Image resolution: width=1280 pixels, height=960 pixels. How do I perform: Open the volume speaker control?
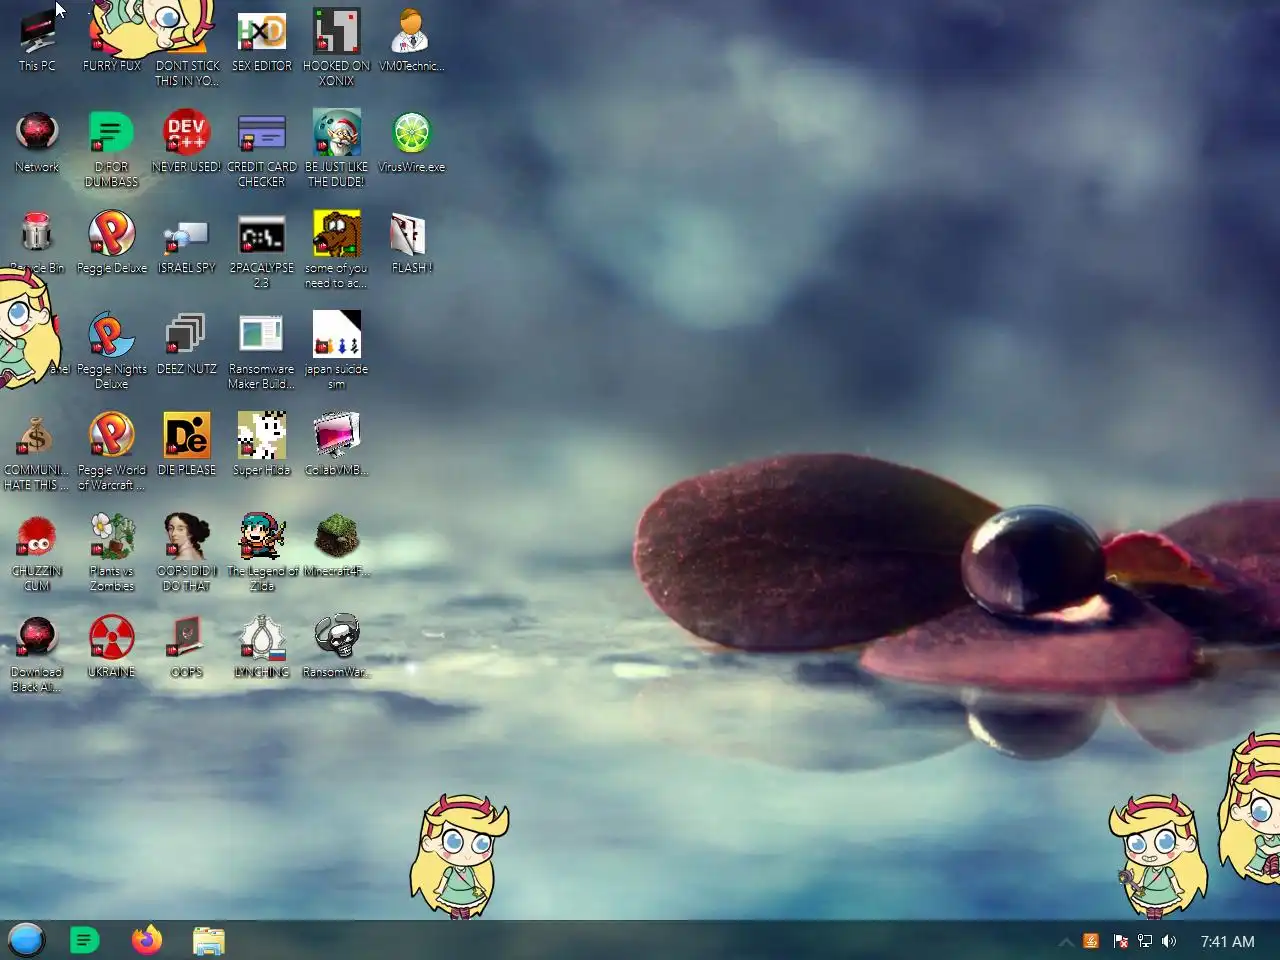click(1169, 941)
